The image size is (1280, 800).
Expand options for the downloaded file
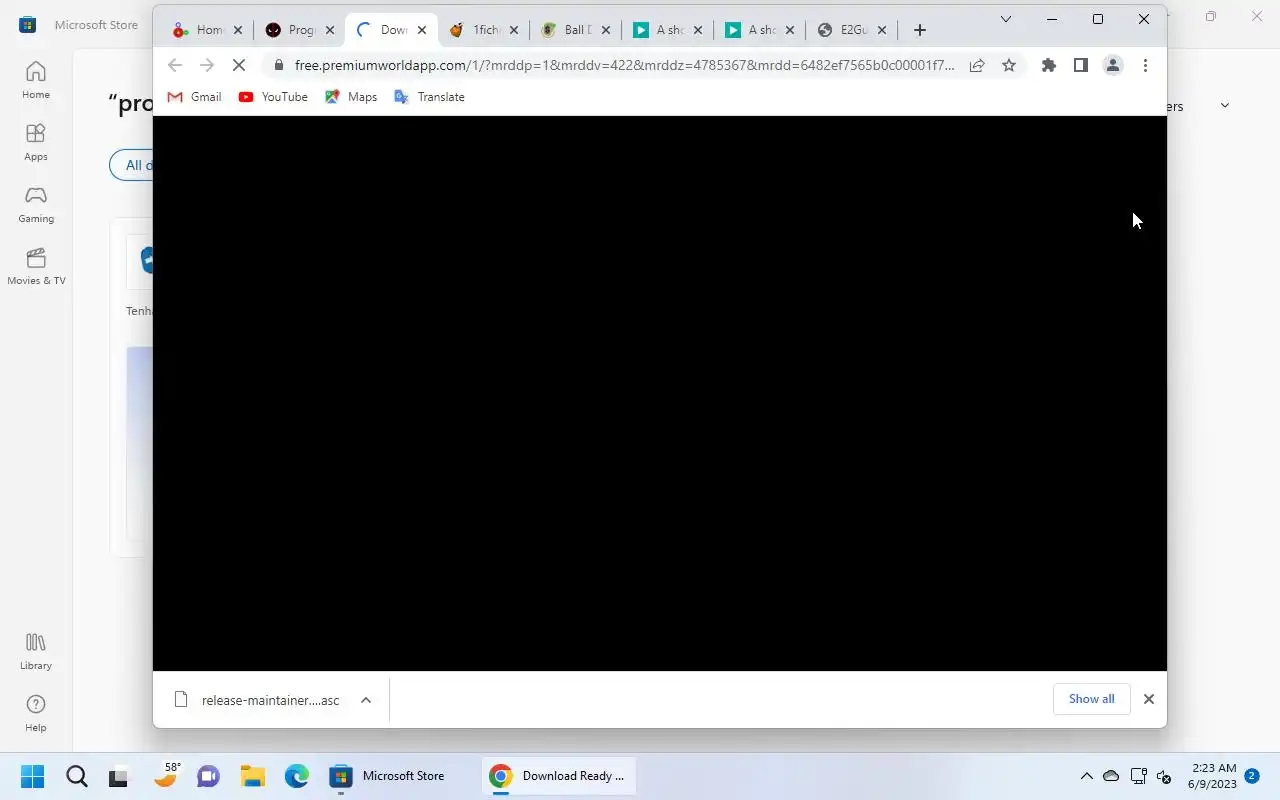click(366, 700)
